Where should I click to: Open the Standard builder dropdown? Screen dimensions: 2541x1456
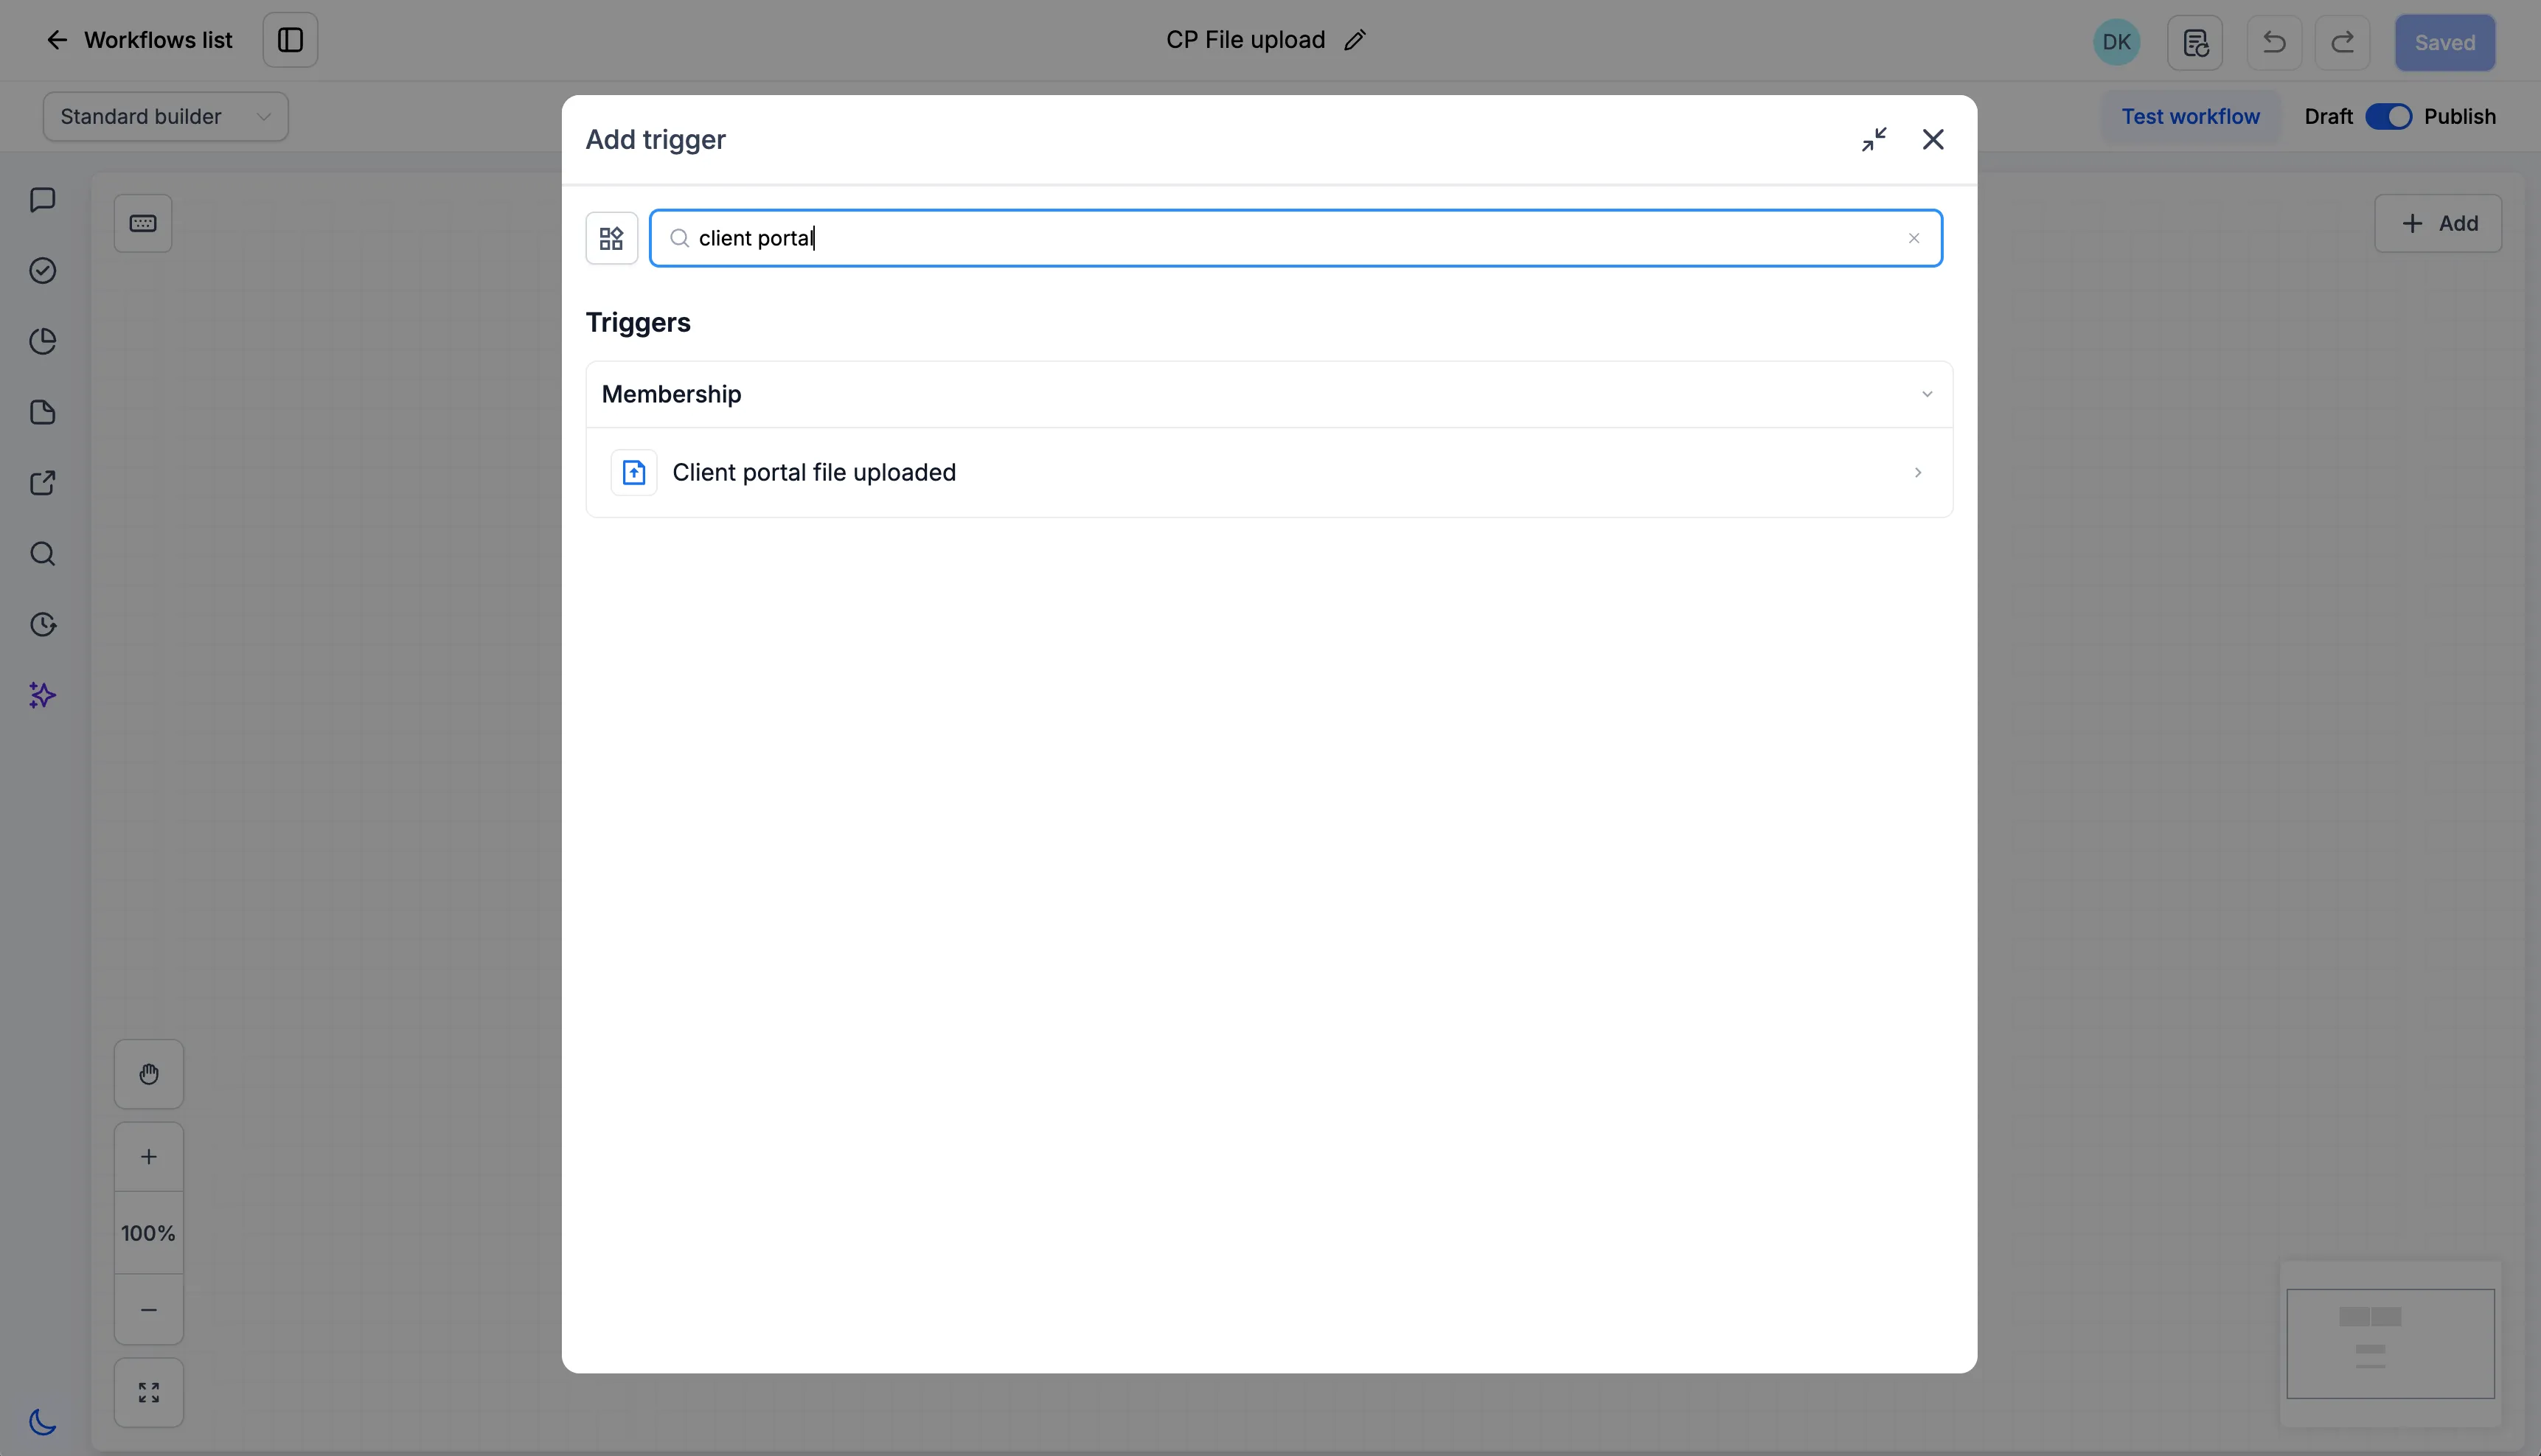point(166,116)
